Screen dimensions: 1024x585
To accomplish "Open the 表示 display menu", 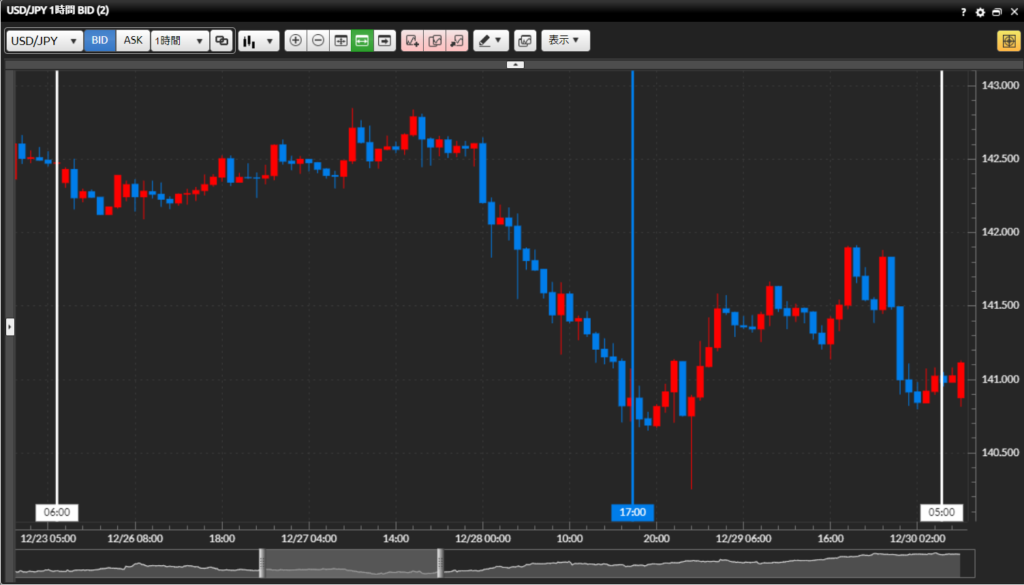I will [565, 41].
